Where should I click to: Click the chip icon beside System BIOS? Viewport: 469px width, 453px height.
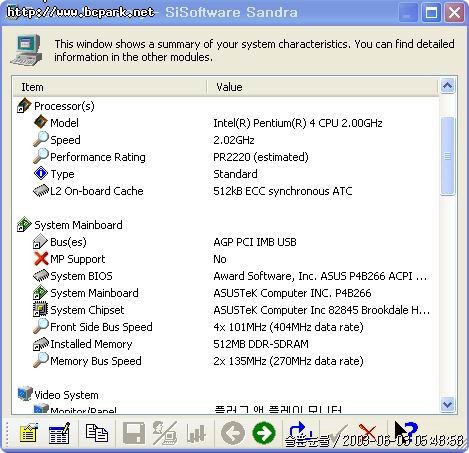coord(41,276)
